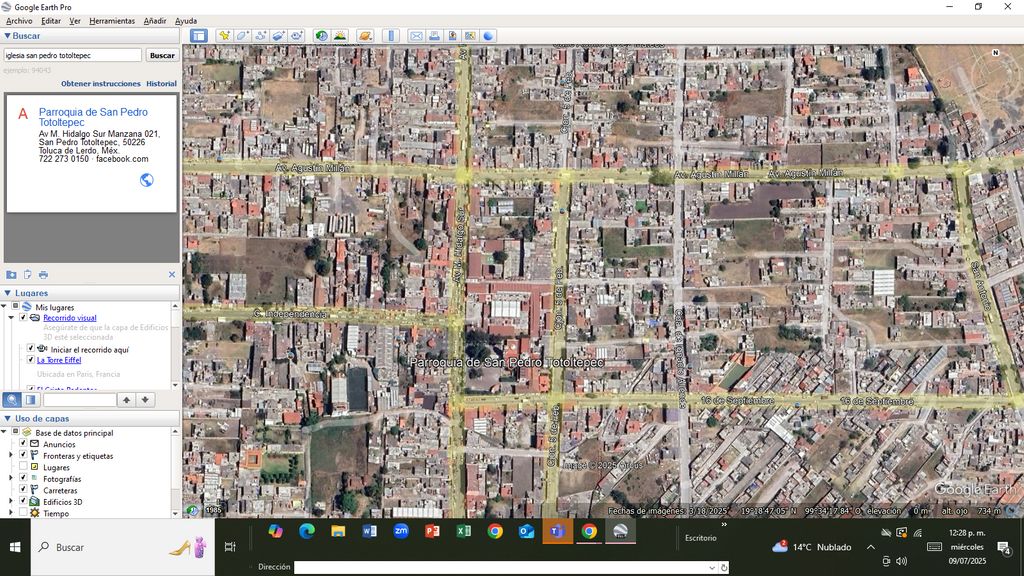1024x576 pixels.
Task: Show the ruler measuring tool
Action: coord(391,35)
